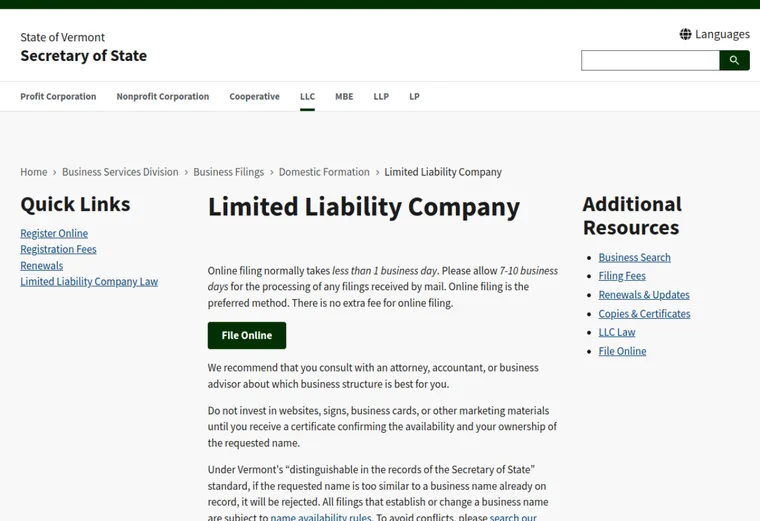This screenshot has height=521, width=760.
Task: Select the LLC navigation tab
Action: pos(307,96)
